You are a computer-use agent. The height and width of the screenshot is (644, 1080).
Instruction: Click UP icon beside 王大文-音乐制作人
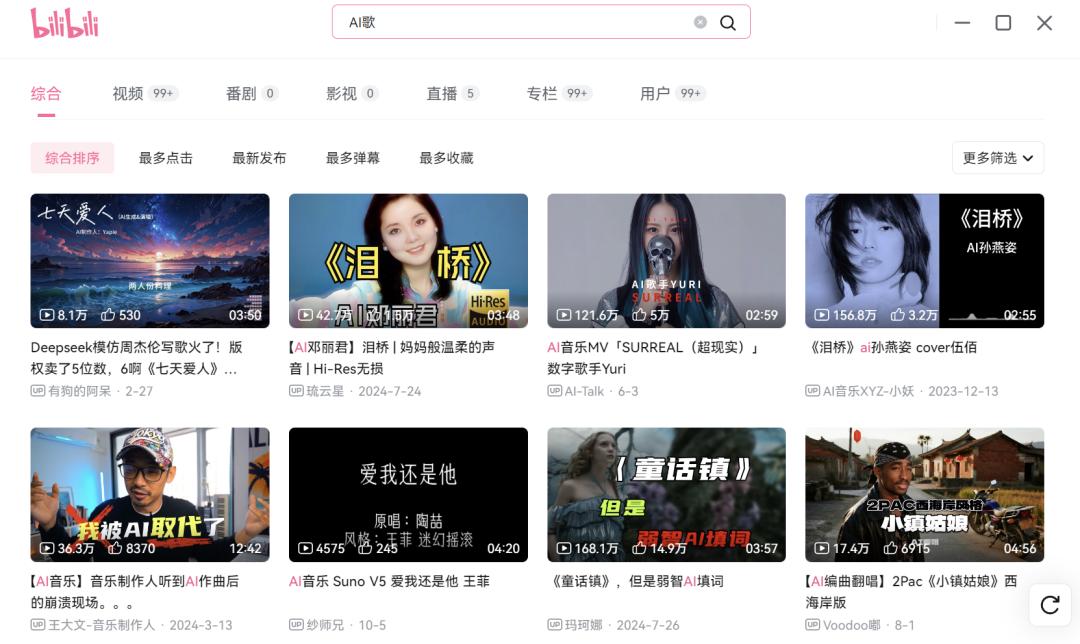coord(37,625)
